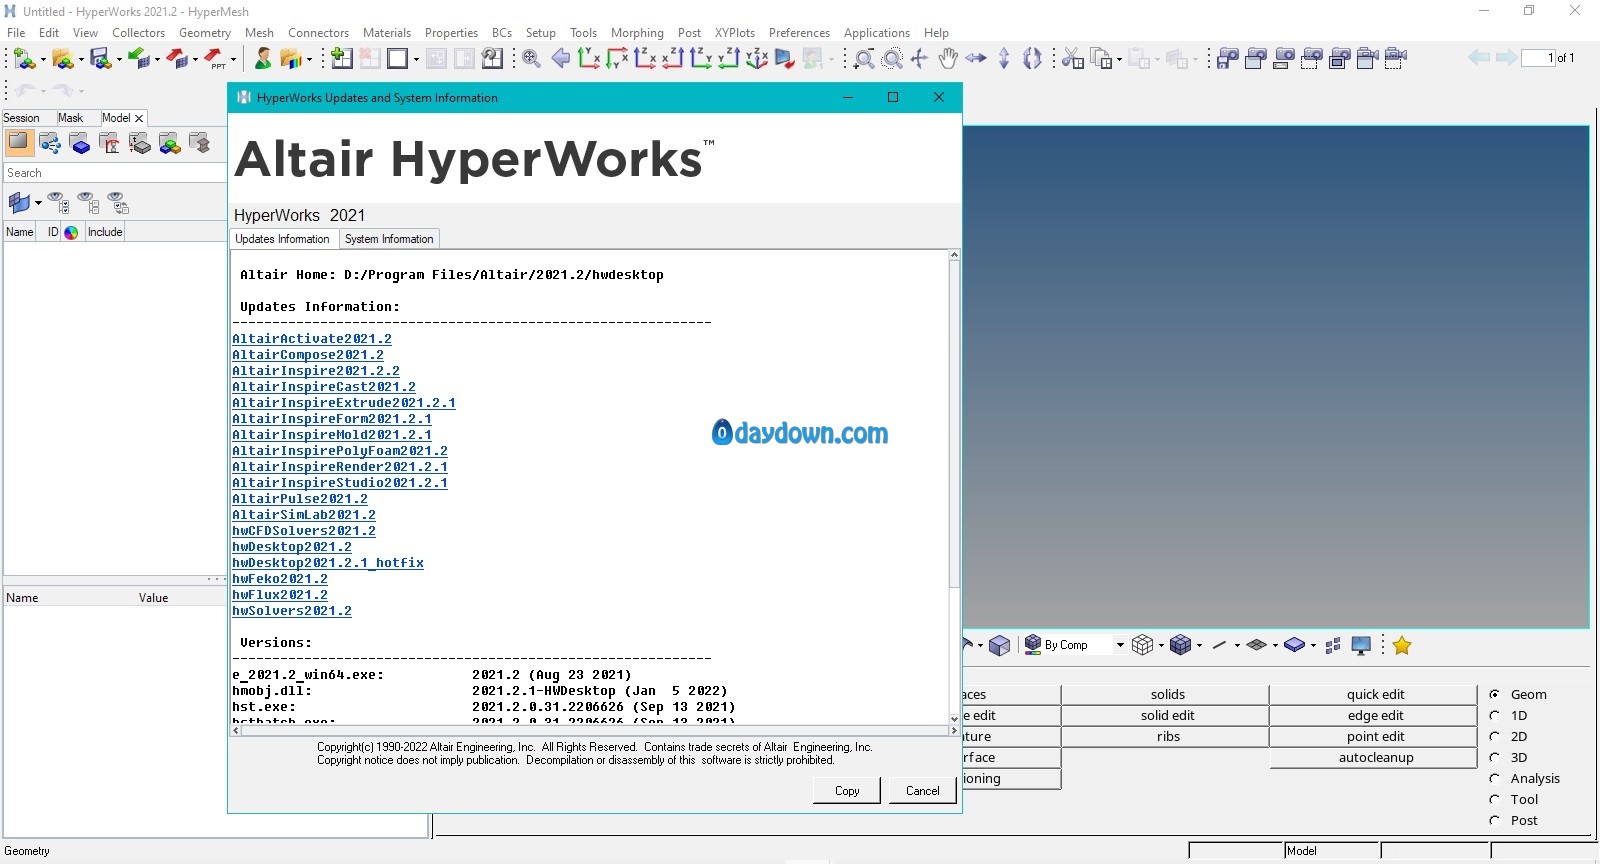The width and height of the screenshot is (1600, 864).
Task: Click the star Favorites icon below viewport
Action: 1402,645
